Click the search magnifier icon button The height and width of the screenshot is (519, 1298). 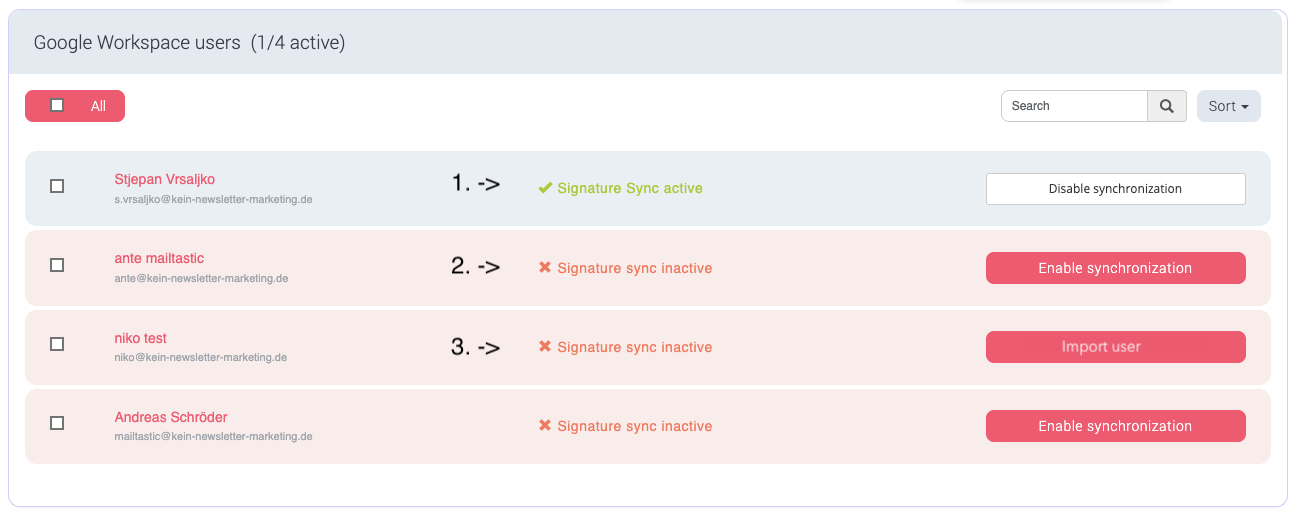click(1166, 106)
